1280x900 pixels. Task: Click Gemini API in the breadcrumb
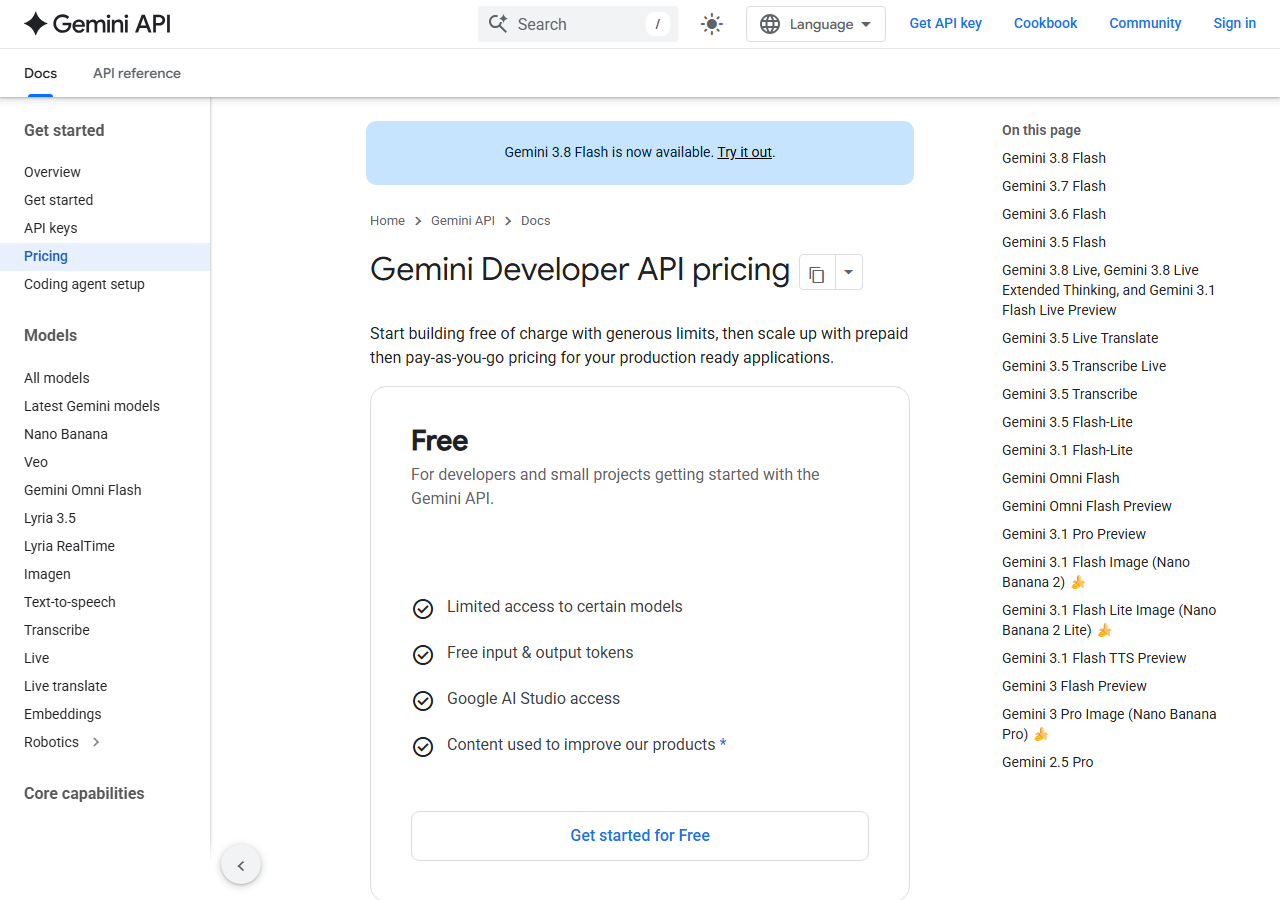tap(463, 220)
